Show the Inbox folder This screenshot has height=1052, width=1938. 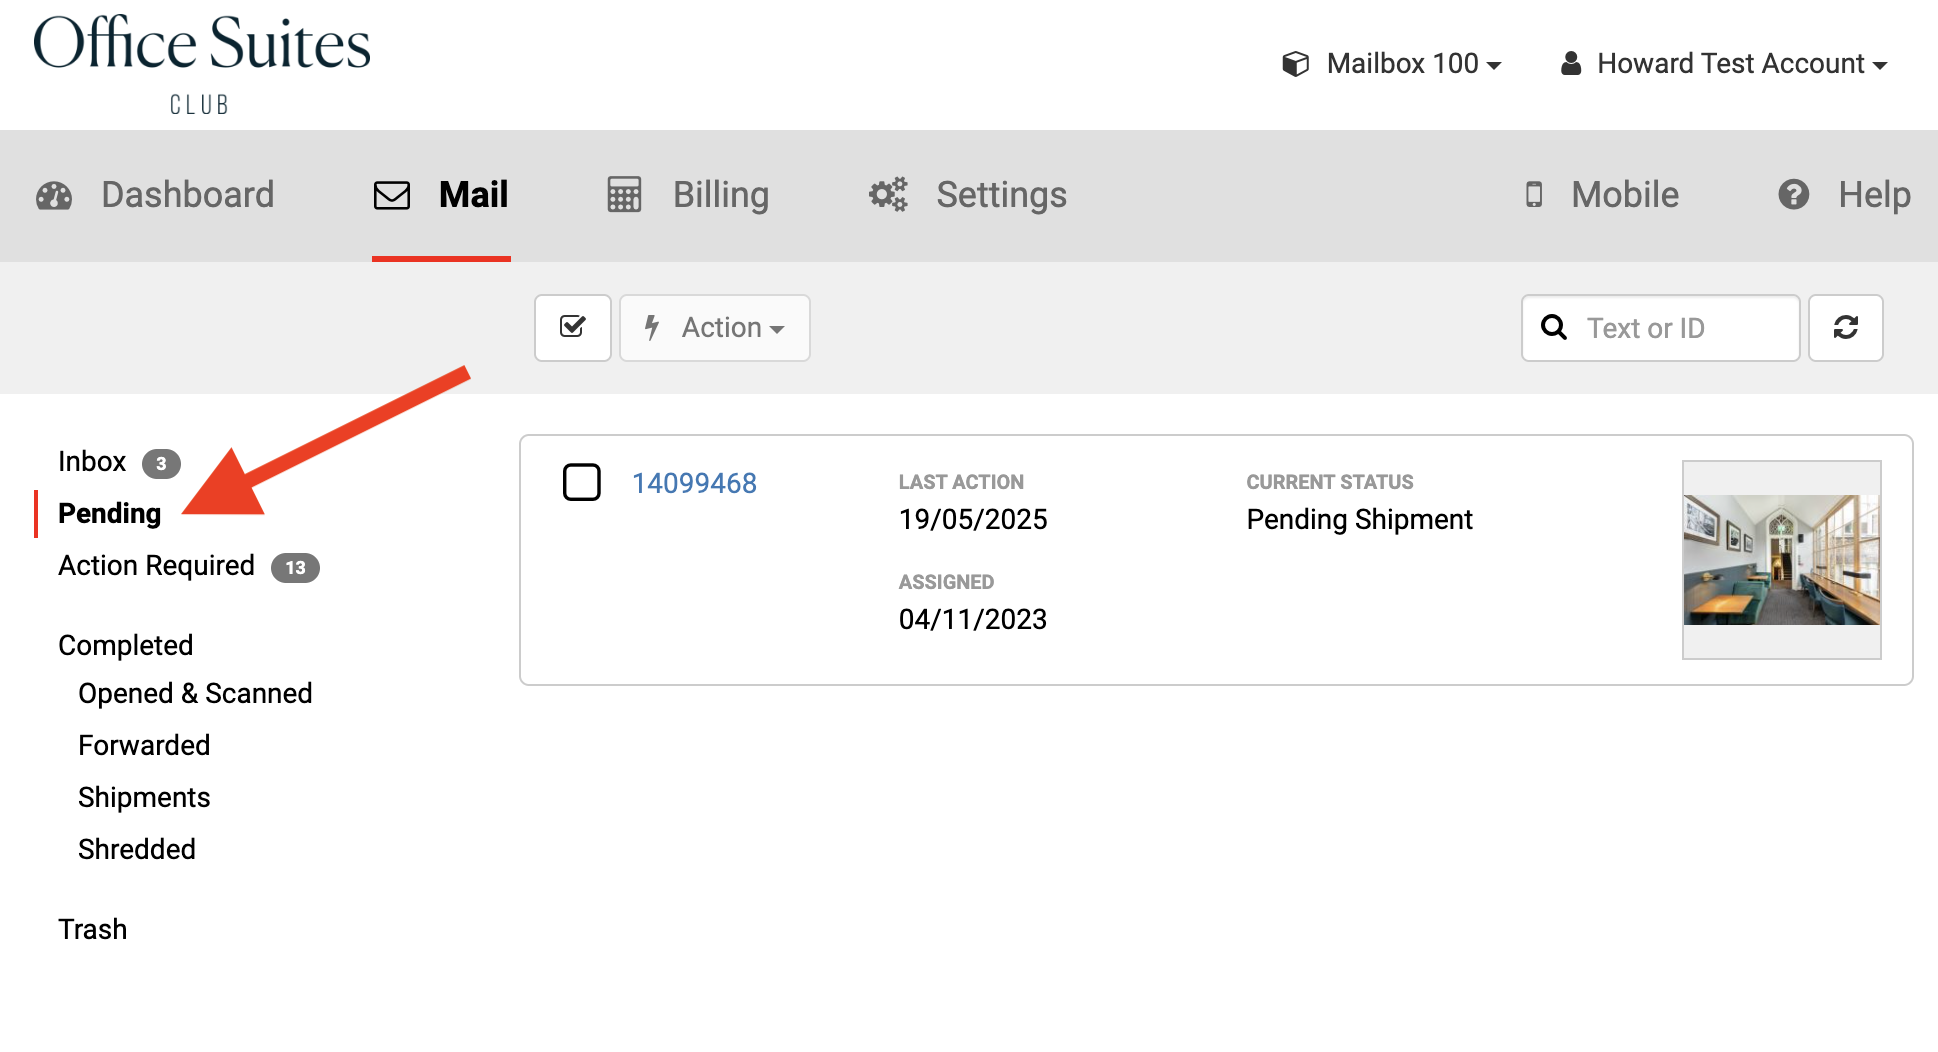92,462
